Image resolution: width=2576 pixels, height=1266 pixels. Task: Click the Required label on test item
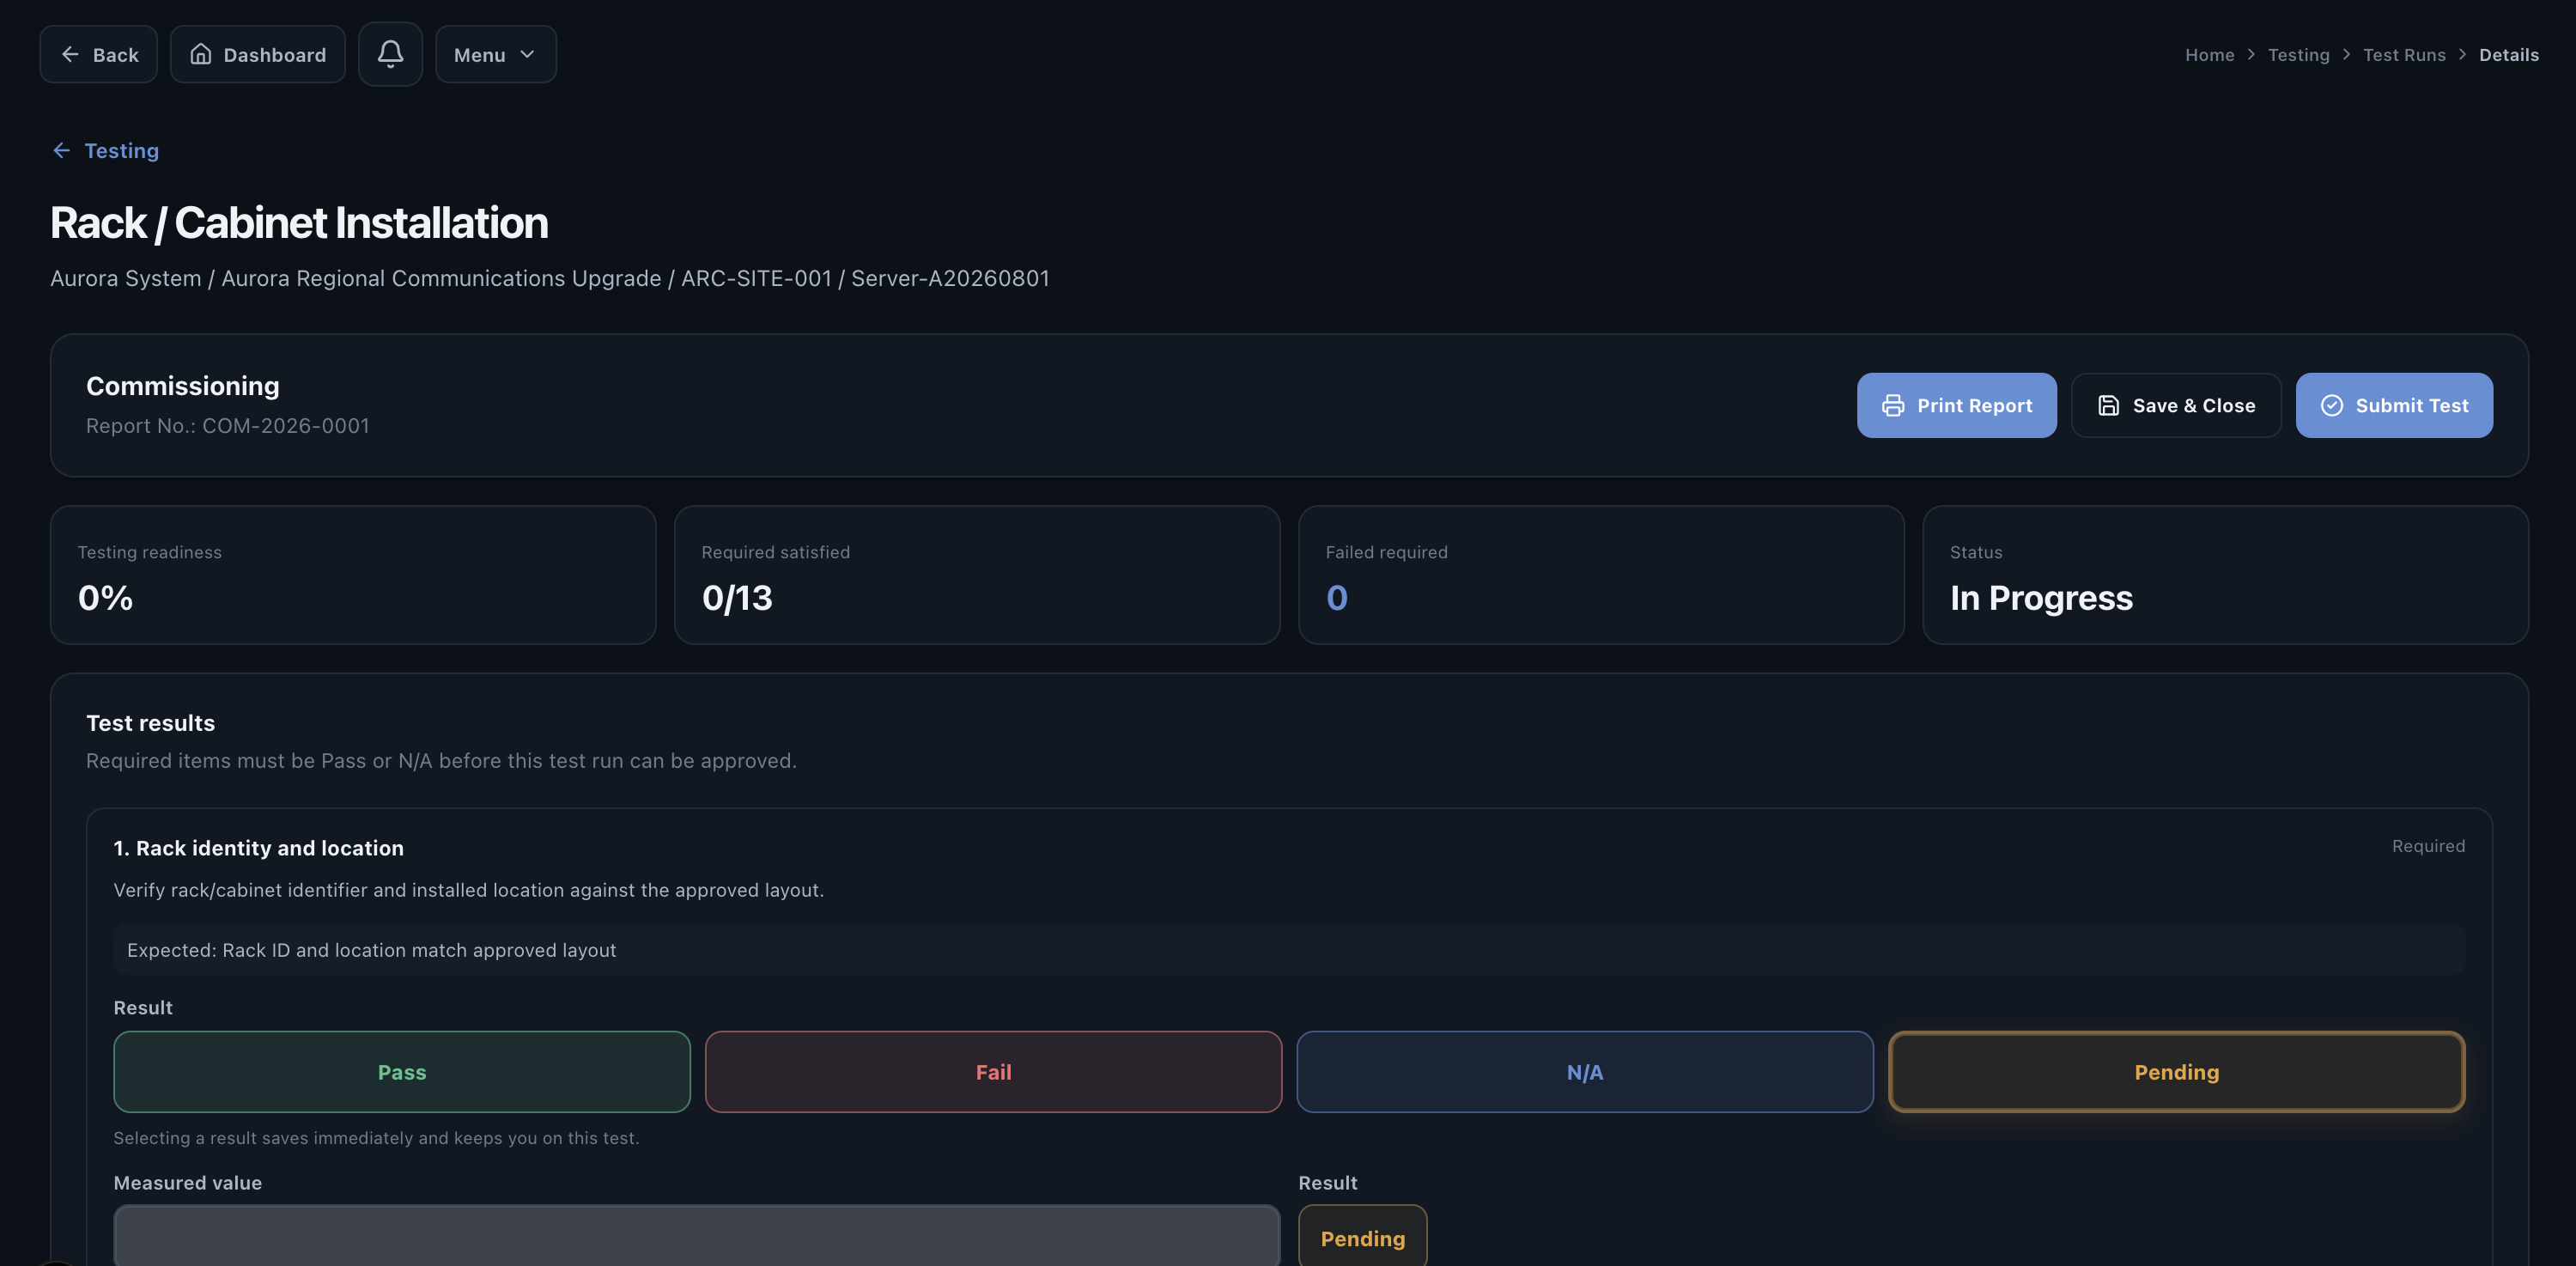click(x=2428, y=846)
